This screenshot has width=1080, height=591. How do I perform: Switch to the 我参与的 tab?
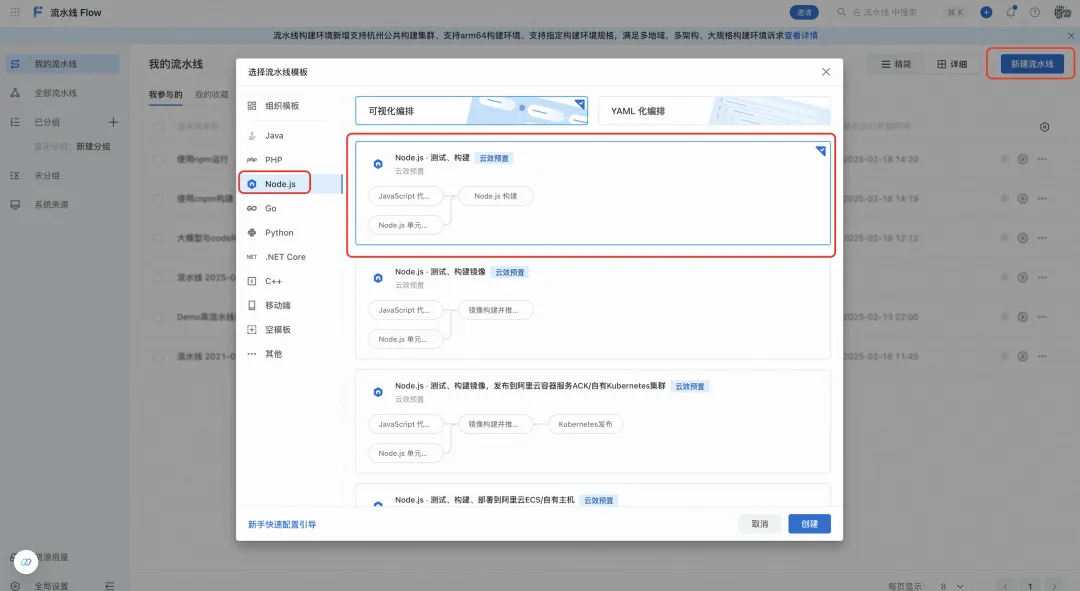(165, 94)
